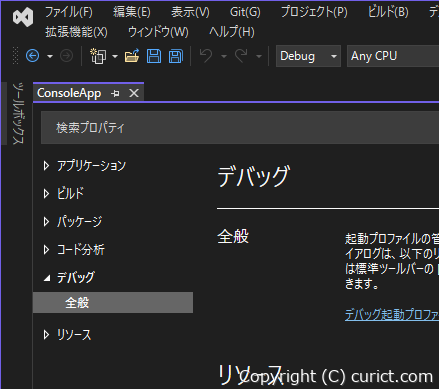The width and height of the screenshot is (439, 389).
Task: Click the 全般 section heading
Action: (233, 237)
